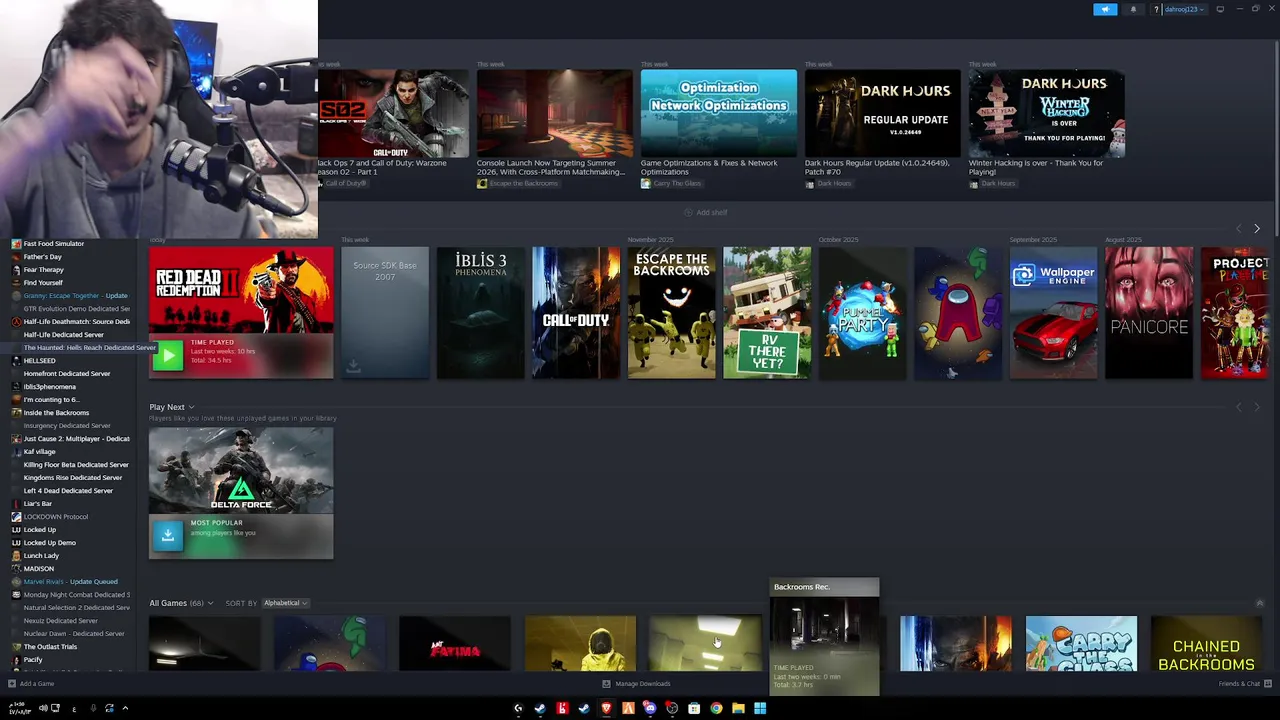Click previous arrow on recent games shelf
This screenshot has height=720, width=1280.
1239,229
